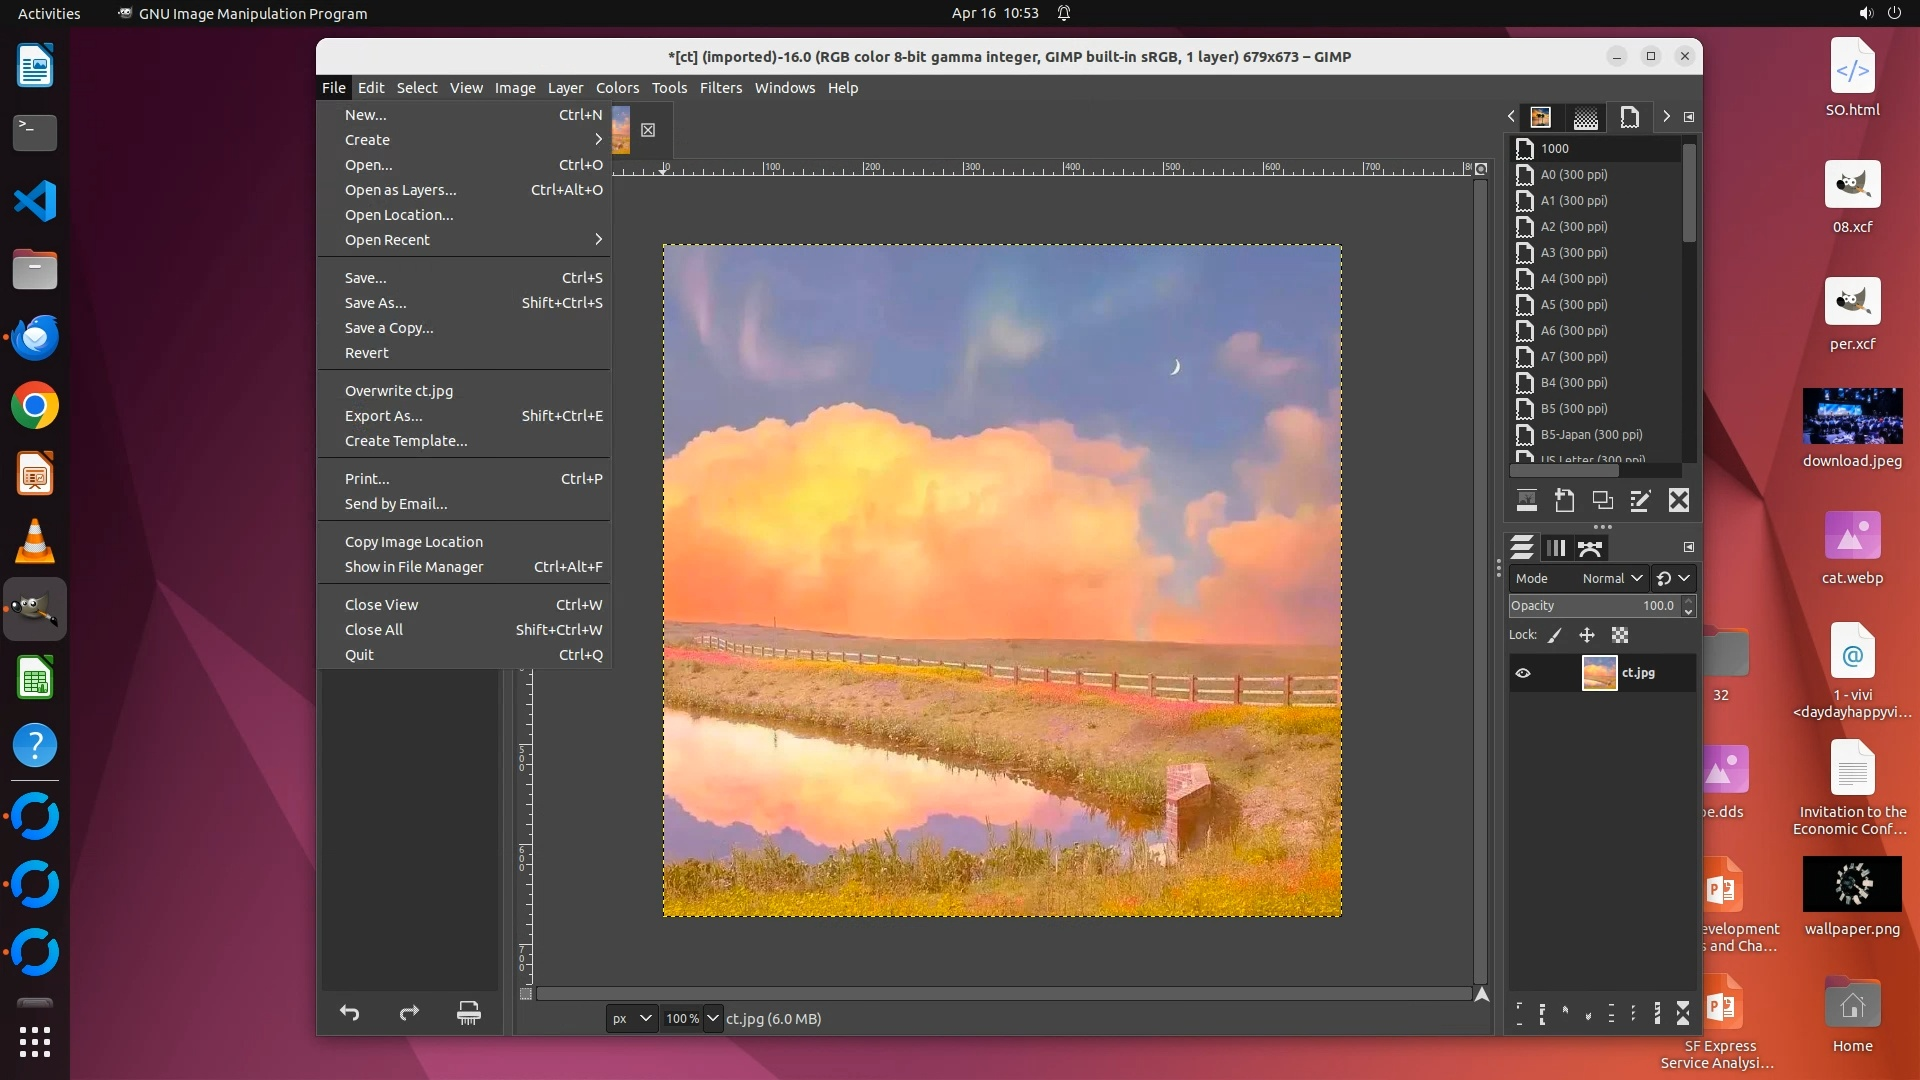This screenshot has width=1920, height=1080.
Task: Open the Layers panel configuration menu arrow
Action: [x=1689, y=547]
